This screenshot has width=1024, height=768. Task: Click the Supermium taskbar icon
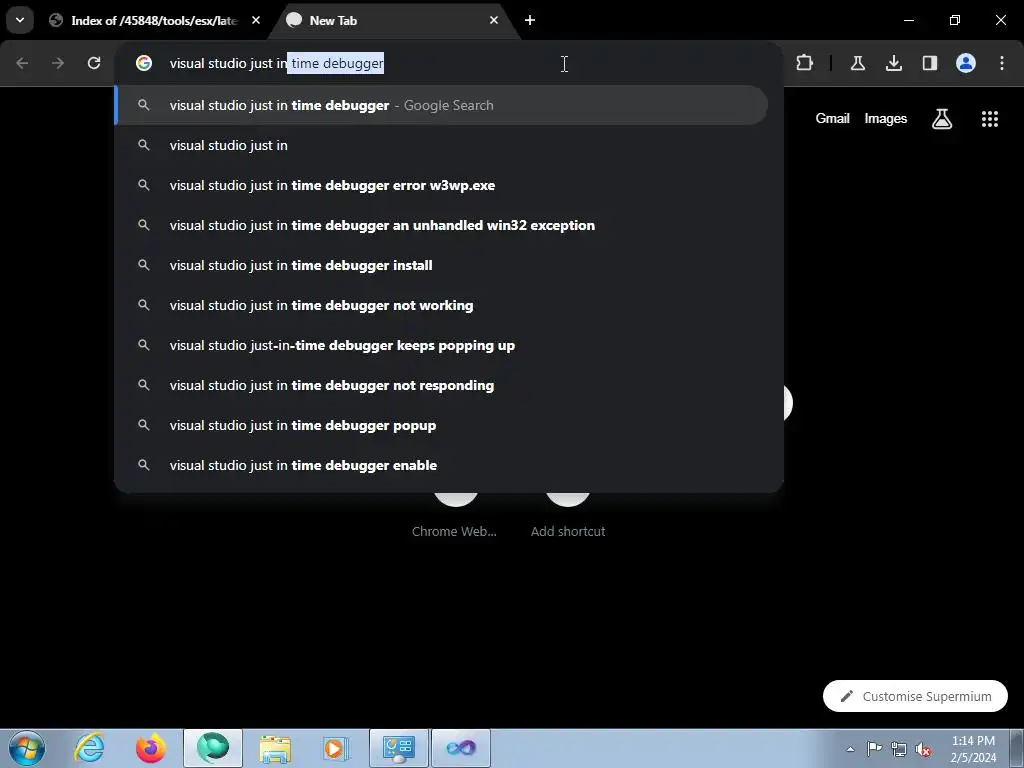[x=213, y=748]
